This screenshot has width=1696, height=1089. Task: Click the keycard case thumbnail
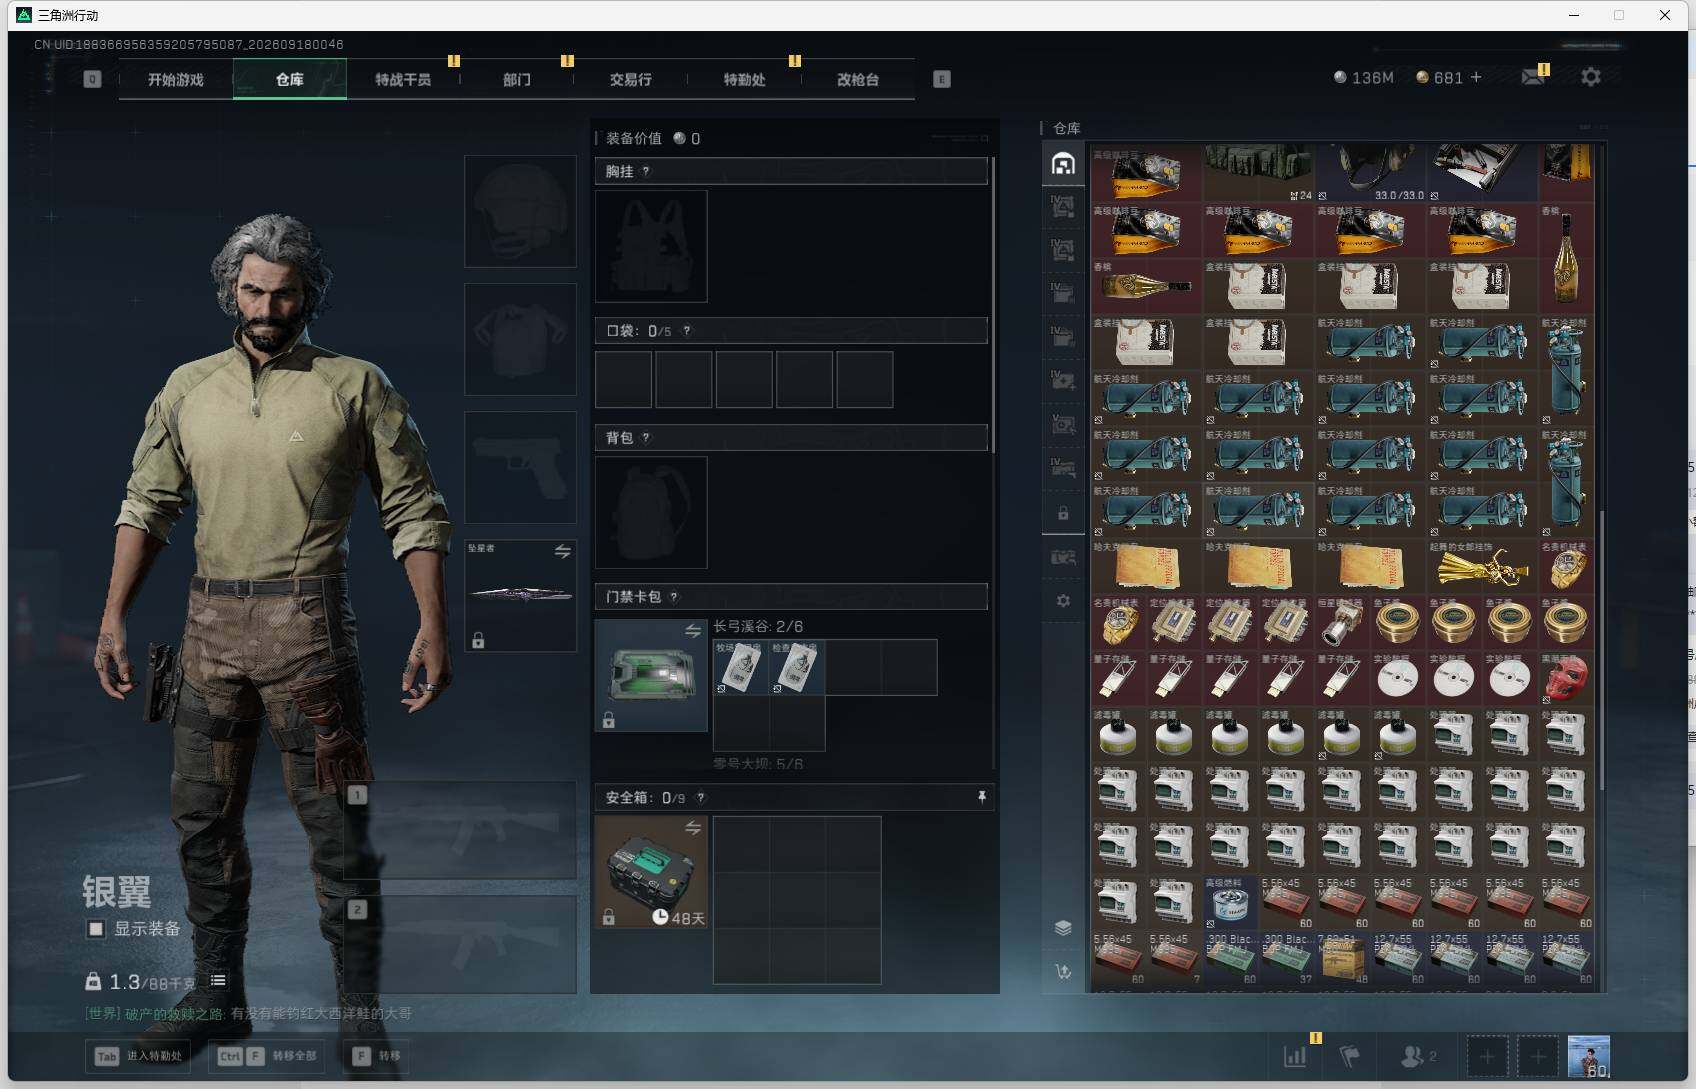pyautogui.click(x=651, y=675)
